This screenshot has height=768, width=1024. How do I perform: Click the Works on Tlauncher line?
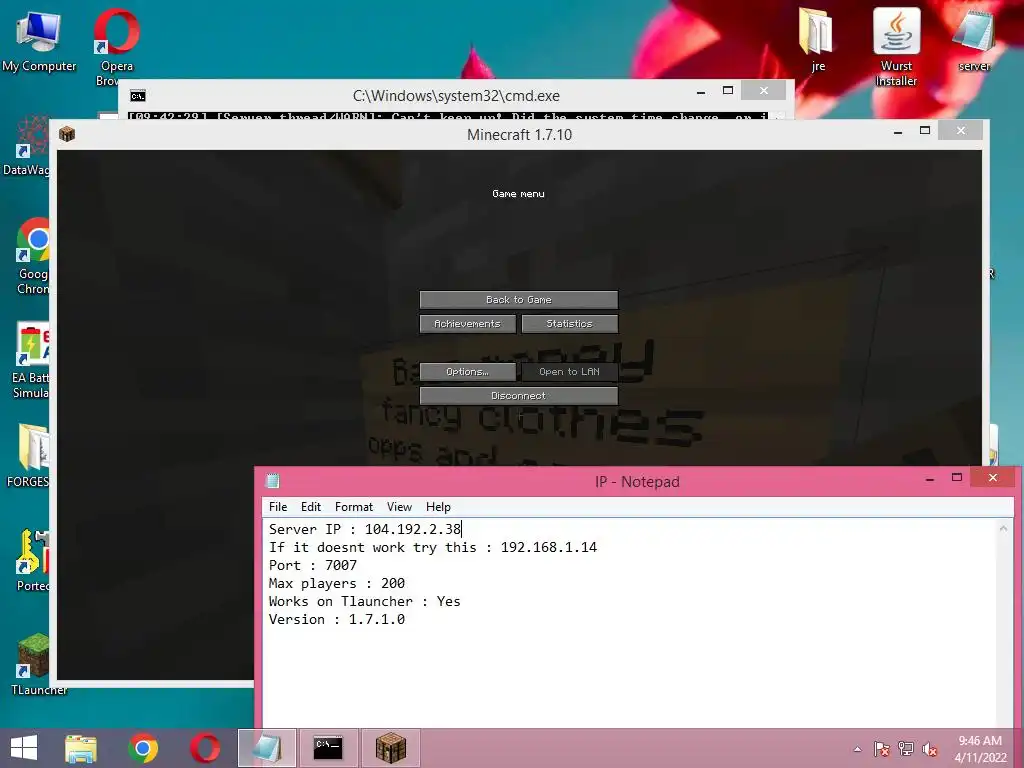coord(364,601)
